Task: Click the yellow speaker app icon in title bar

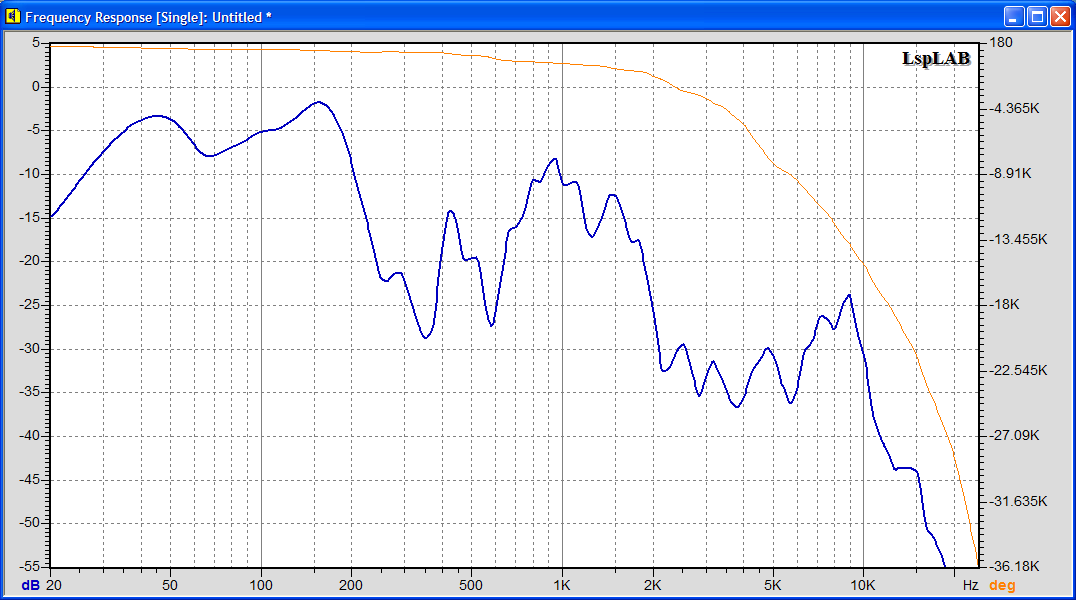Action: pos(12,16)
